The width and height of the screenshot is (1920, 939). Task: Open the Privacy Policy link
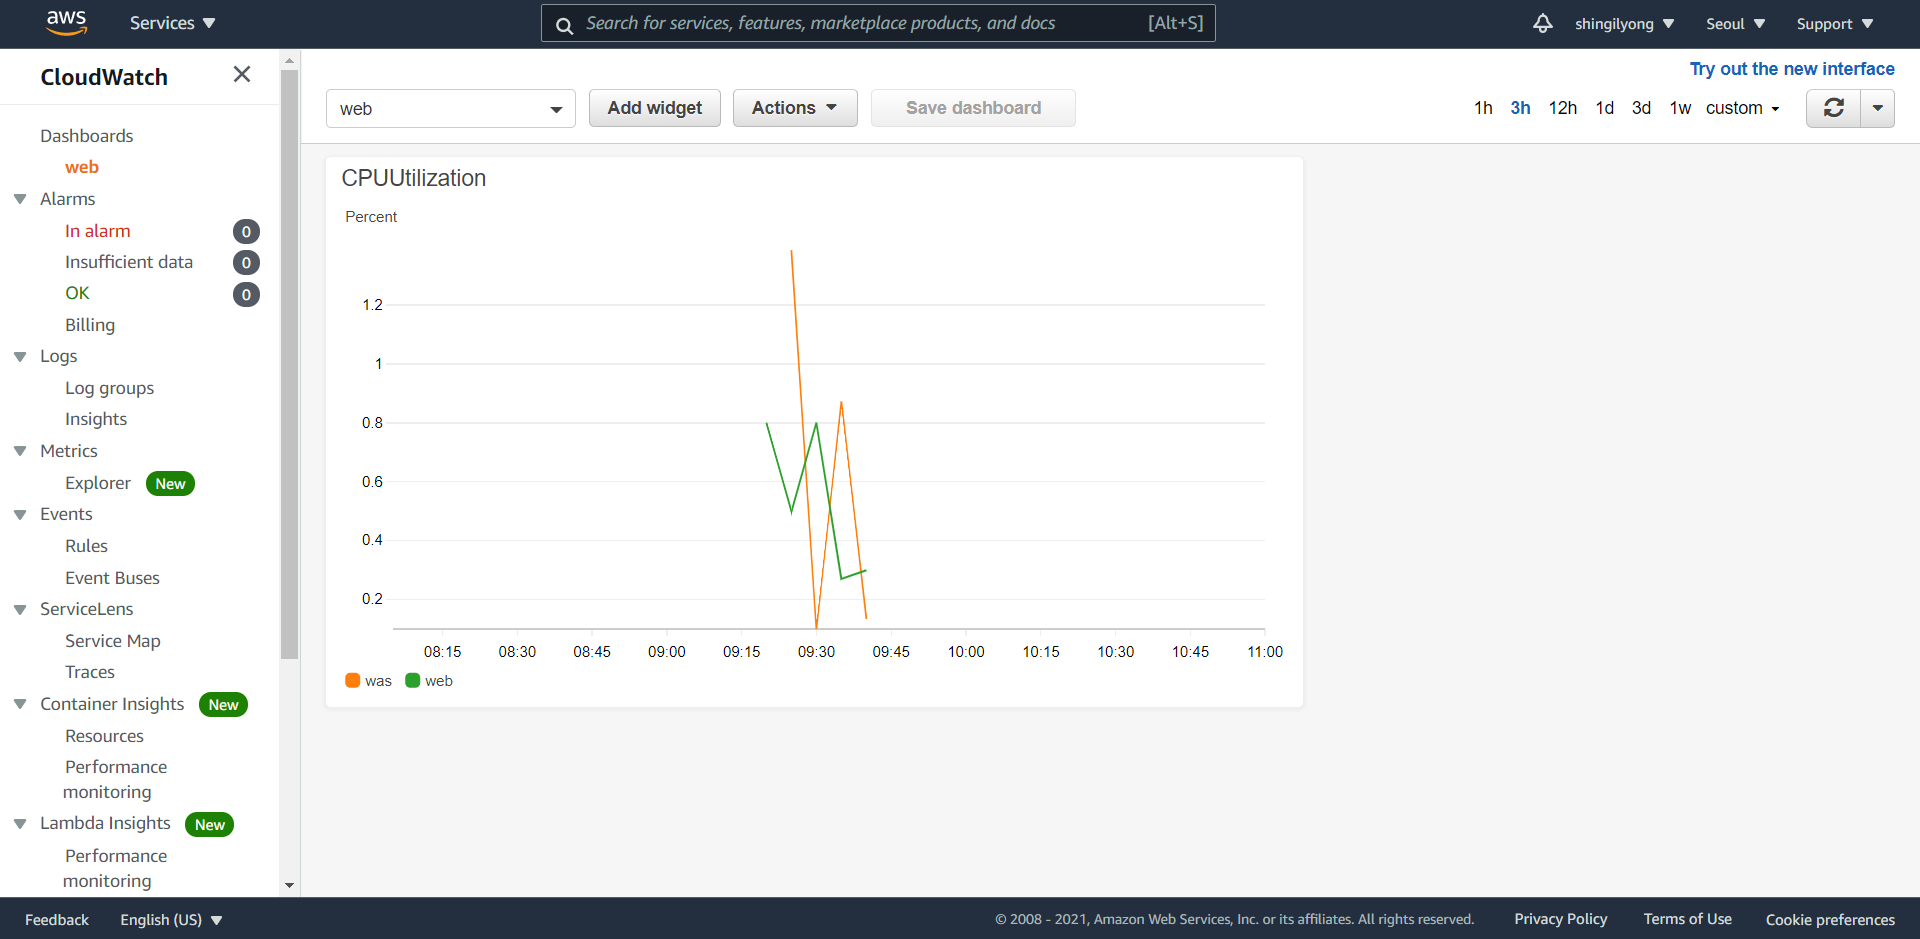point(1560,919)
